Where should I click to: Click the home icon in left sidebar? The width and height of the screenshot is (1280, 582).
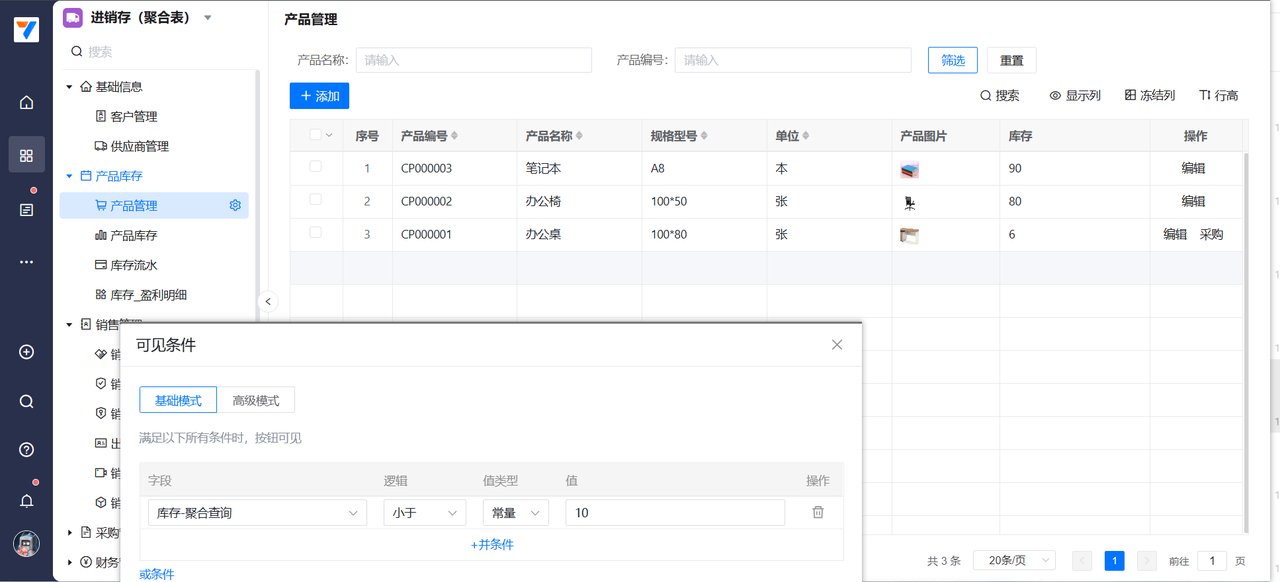coord(27,102)
